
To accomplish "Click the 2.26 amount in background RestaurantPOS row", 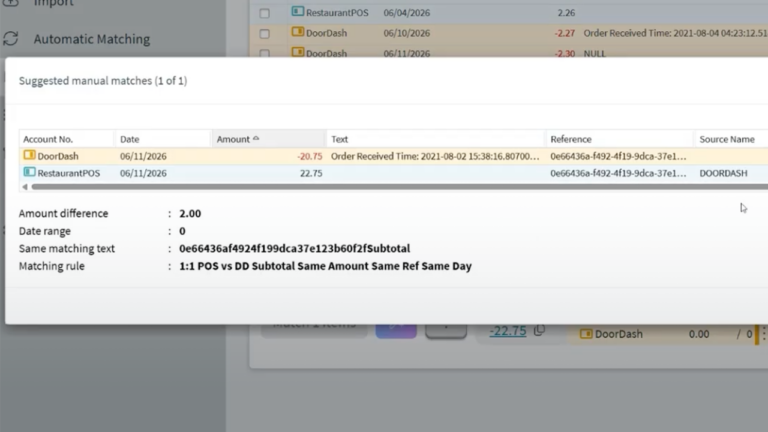I will click(566, 13).
